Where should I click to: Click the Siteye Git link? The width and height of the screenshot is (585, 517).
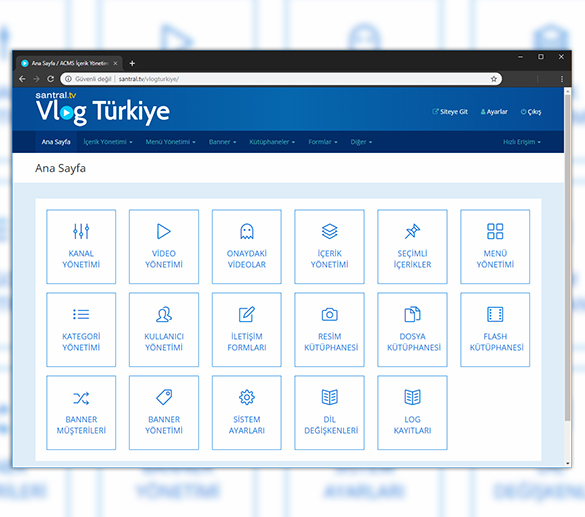(450, 112)
